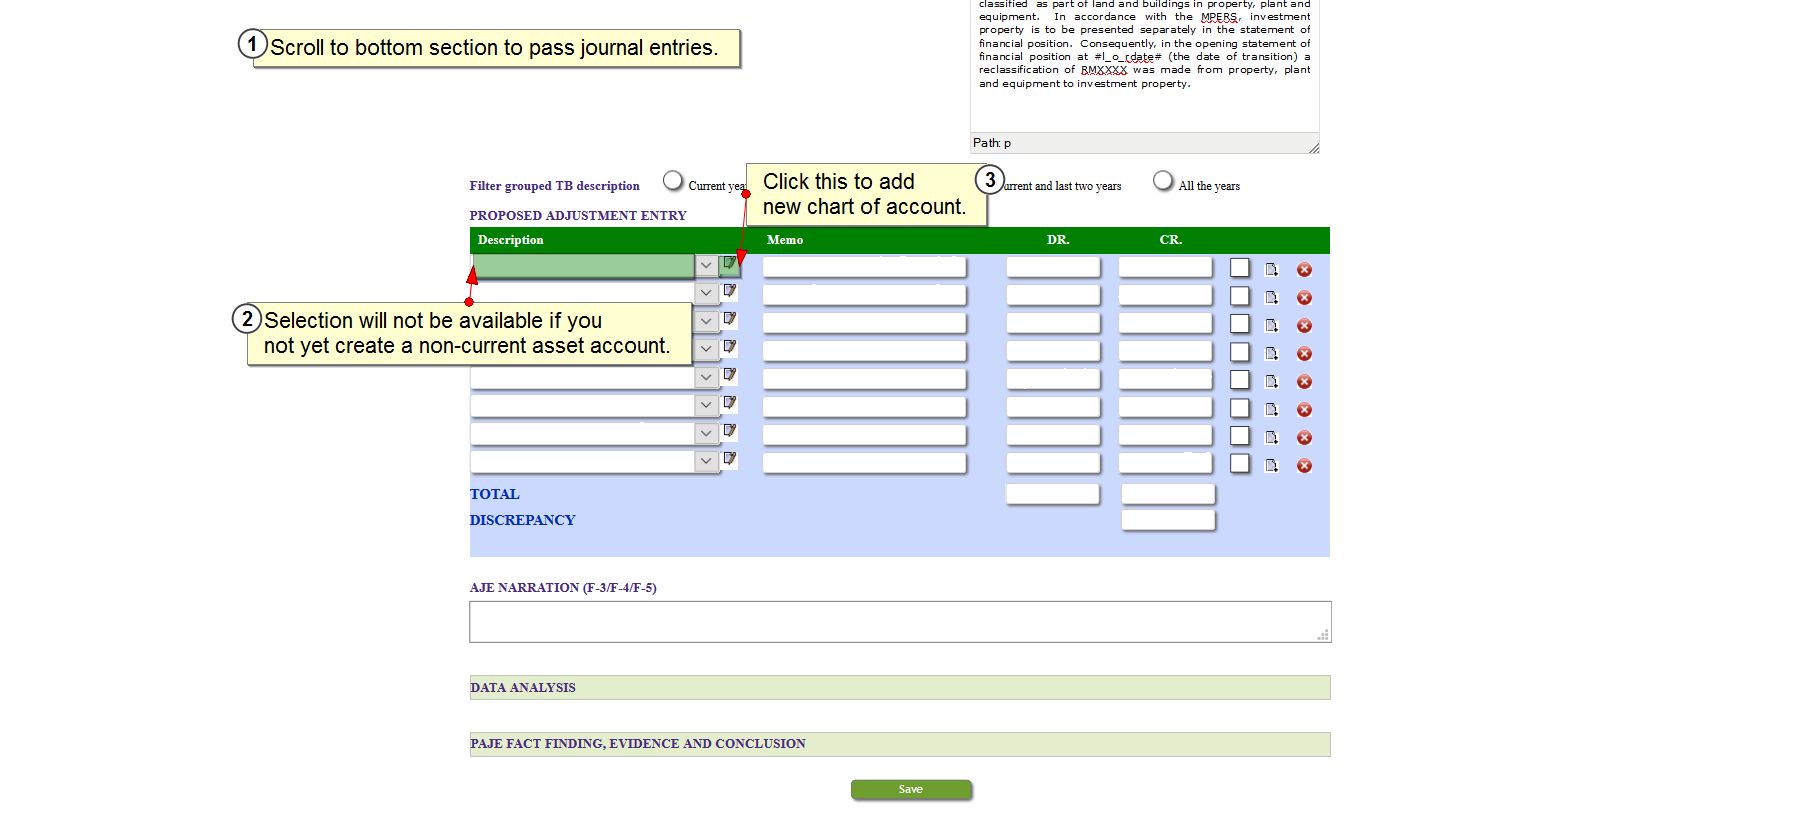This screenshot has width=1799, height=826.
Task: Click the add account icon in the last entry row
Action: tap(730, 459)
